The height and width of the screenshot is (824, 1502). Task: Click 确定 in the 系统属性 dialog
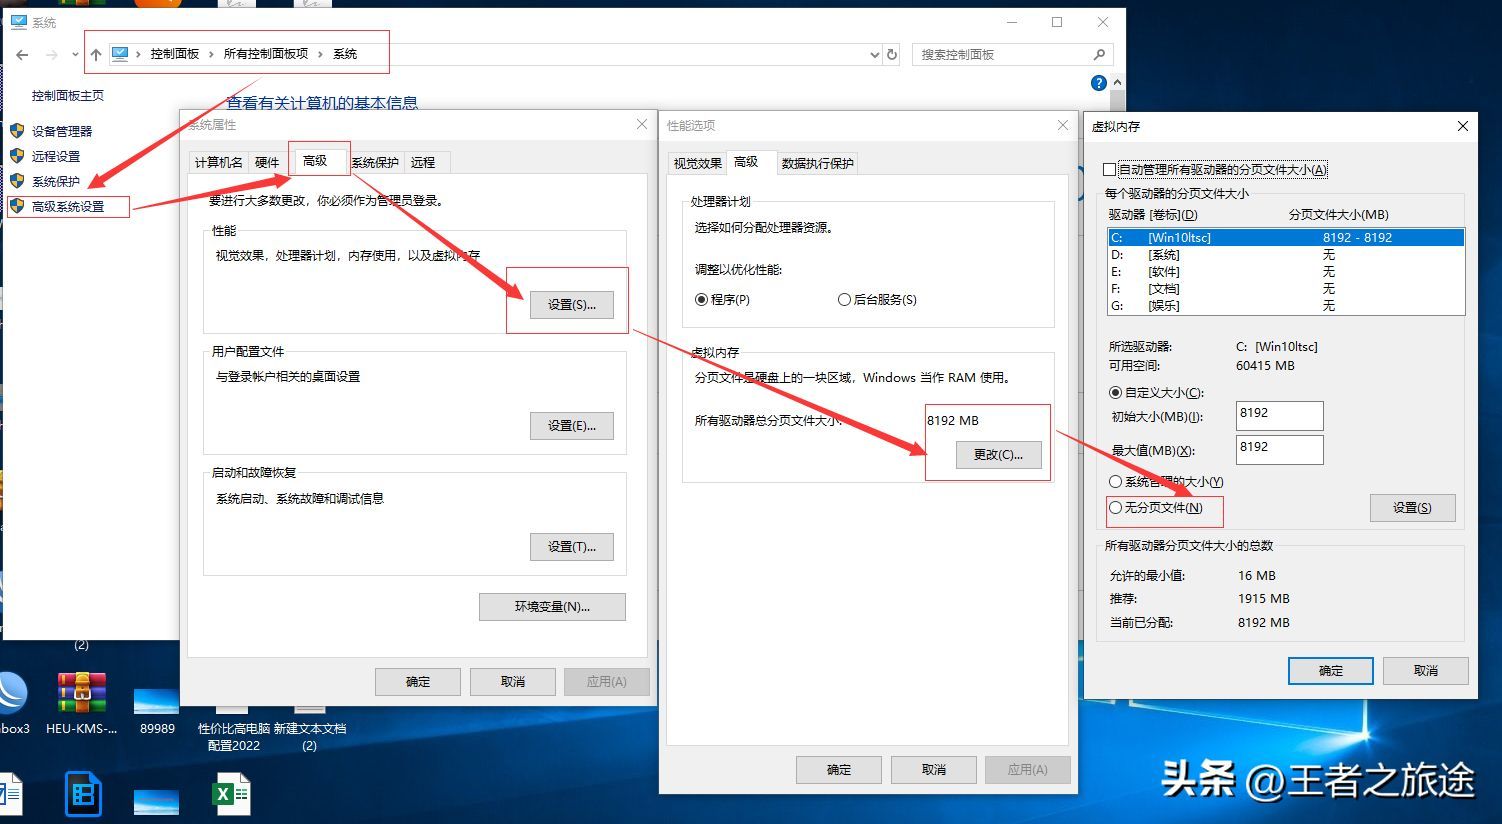(418, 681)
